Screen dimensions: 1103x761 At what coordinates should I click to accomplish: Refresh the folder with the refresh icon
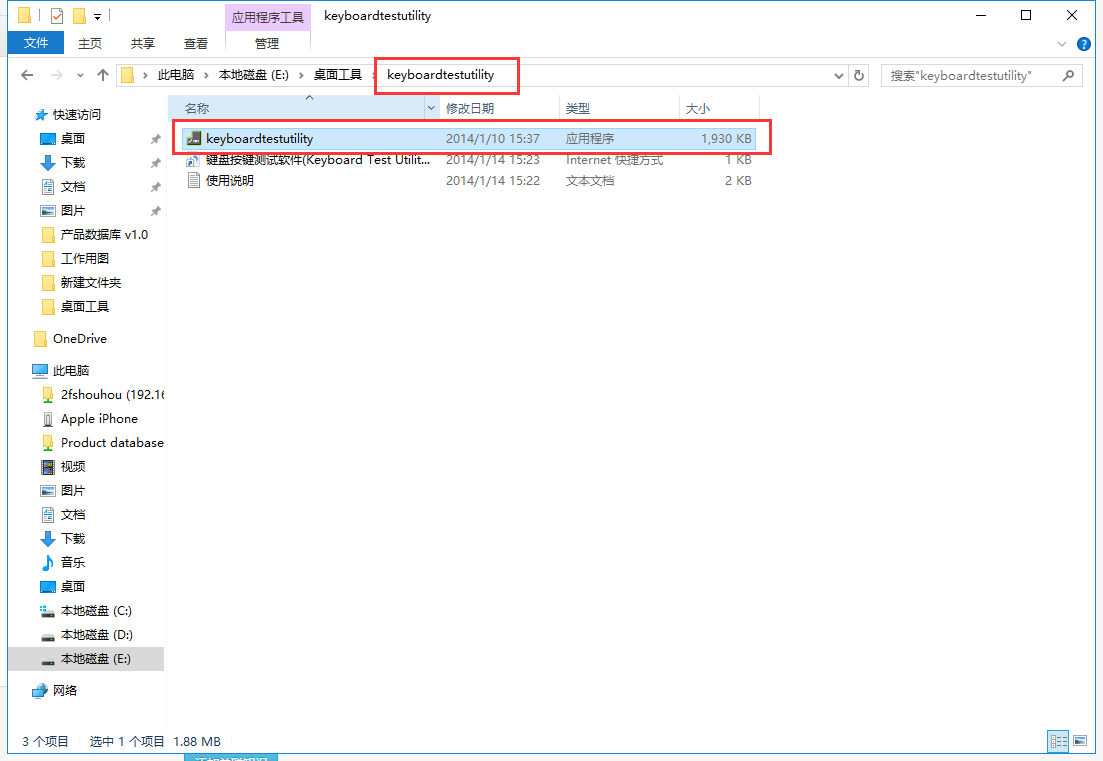[859, 75]
